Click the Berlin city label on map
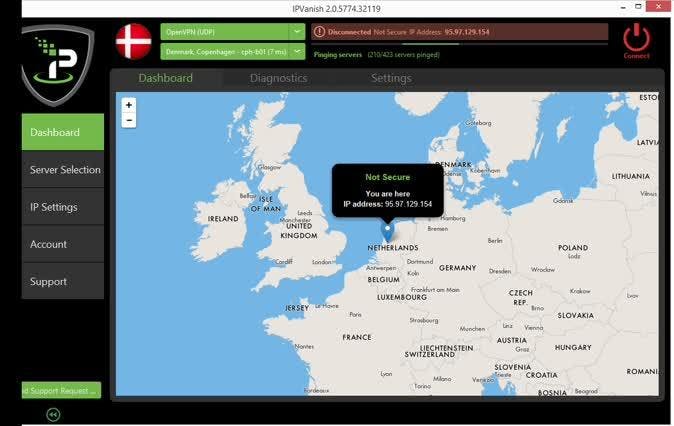The width and height of the screenshot is (674, 426). [495, 241]
